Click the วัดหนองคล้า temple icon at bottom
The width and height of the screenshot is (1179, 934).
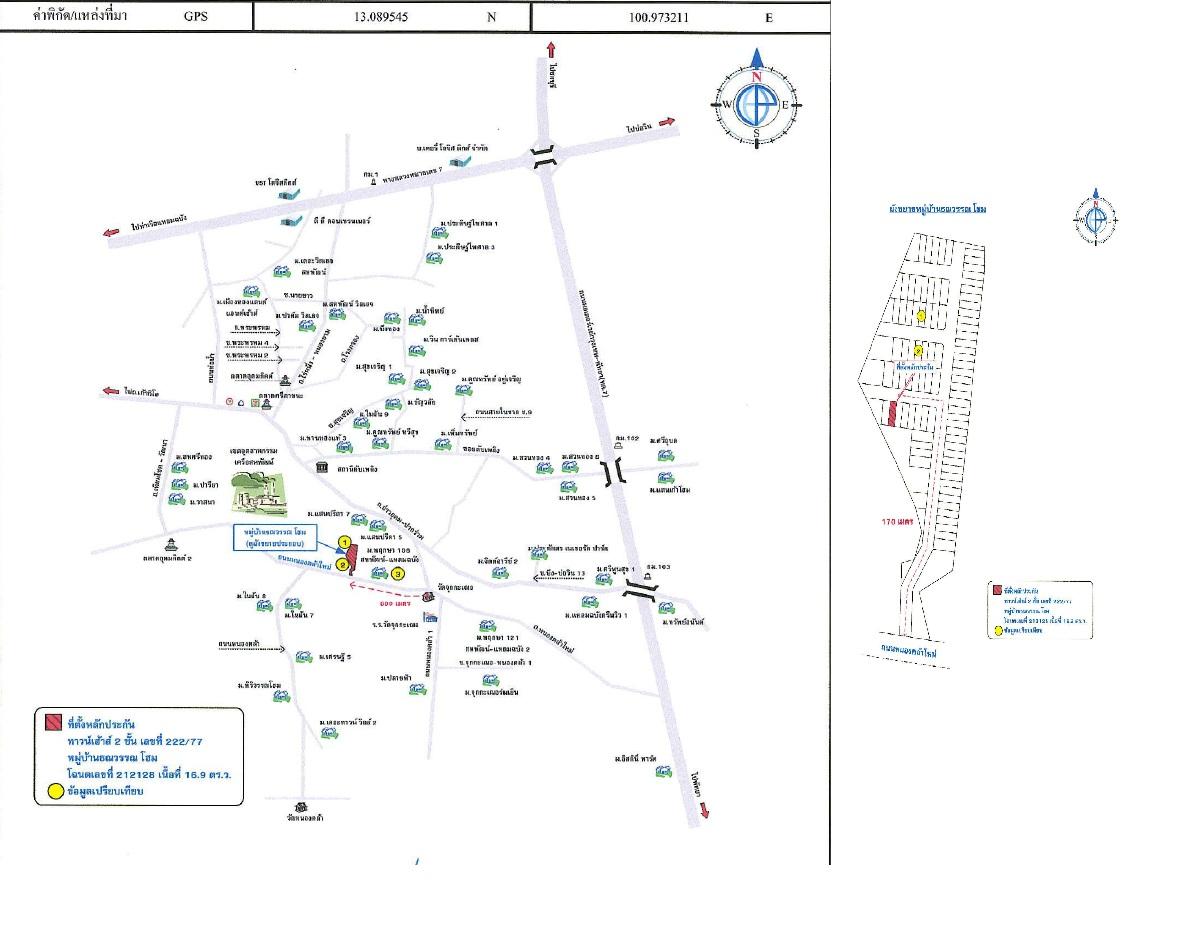[x=299, y=806]
